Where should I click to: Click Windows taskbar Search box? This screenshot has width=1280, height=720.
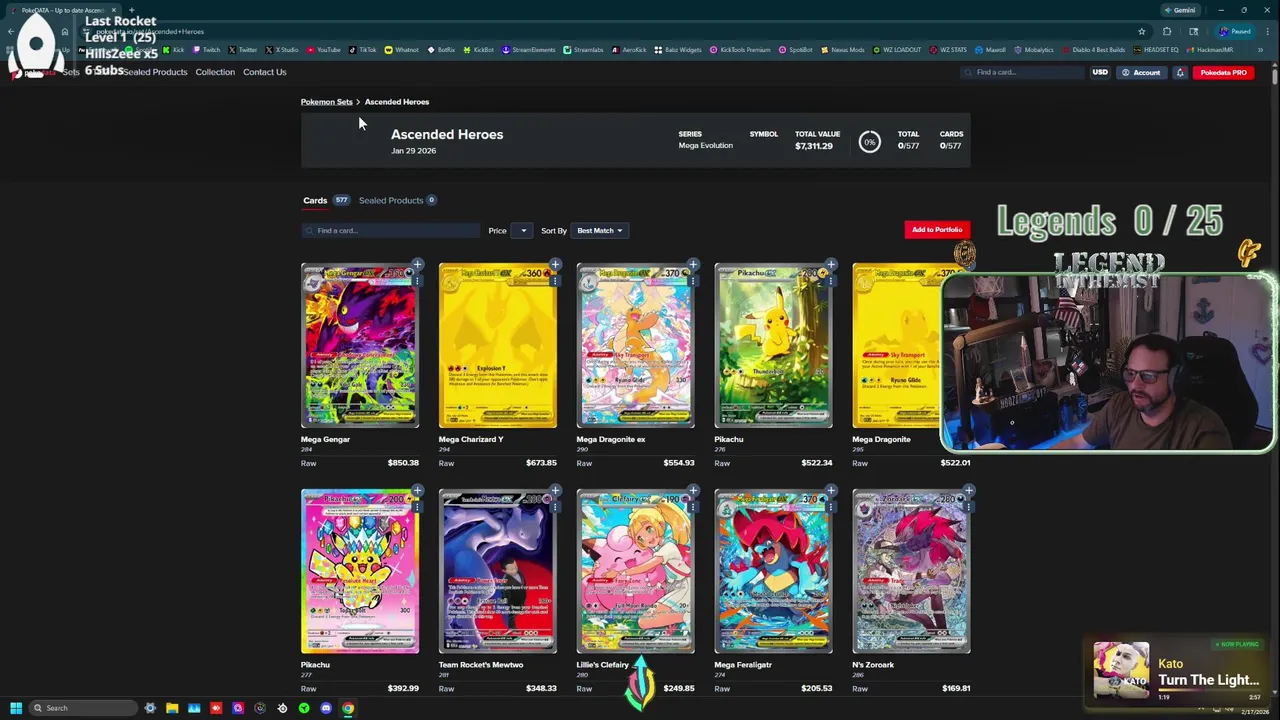(x=82, y=708)
